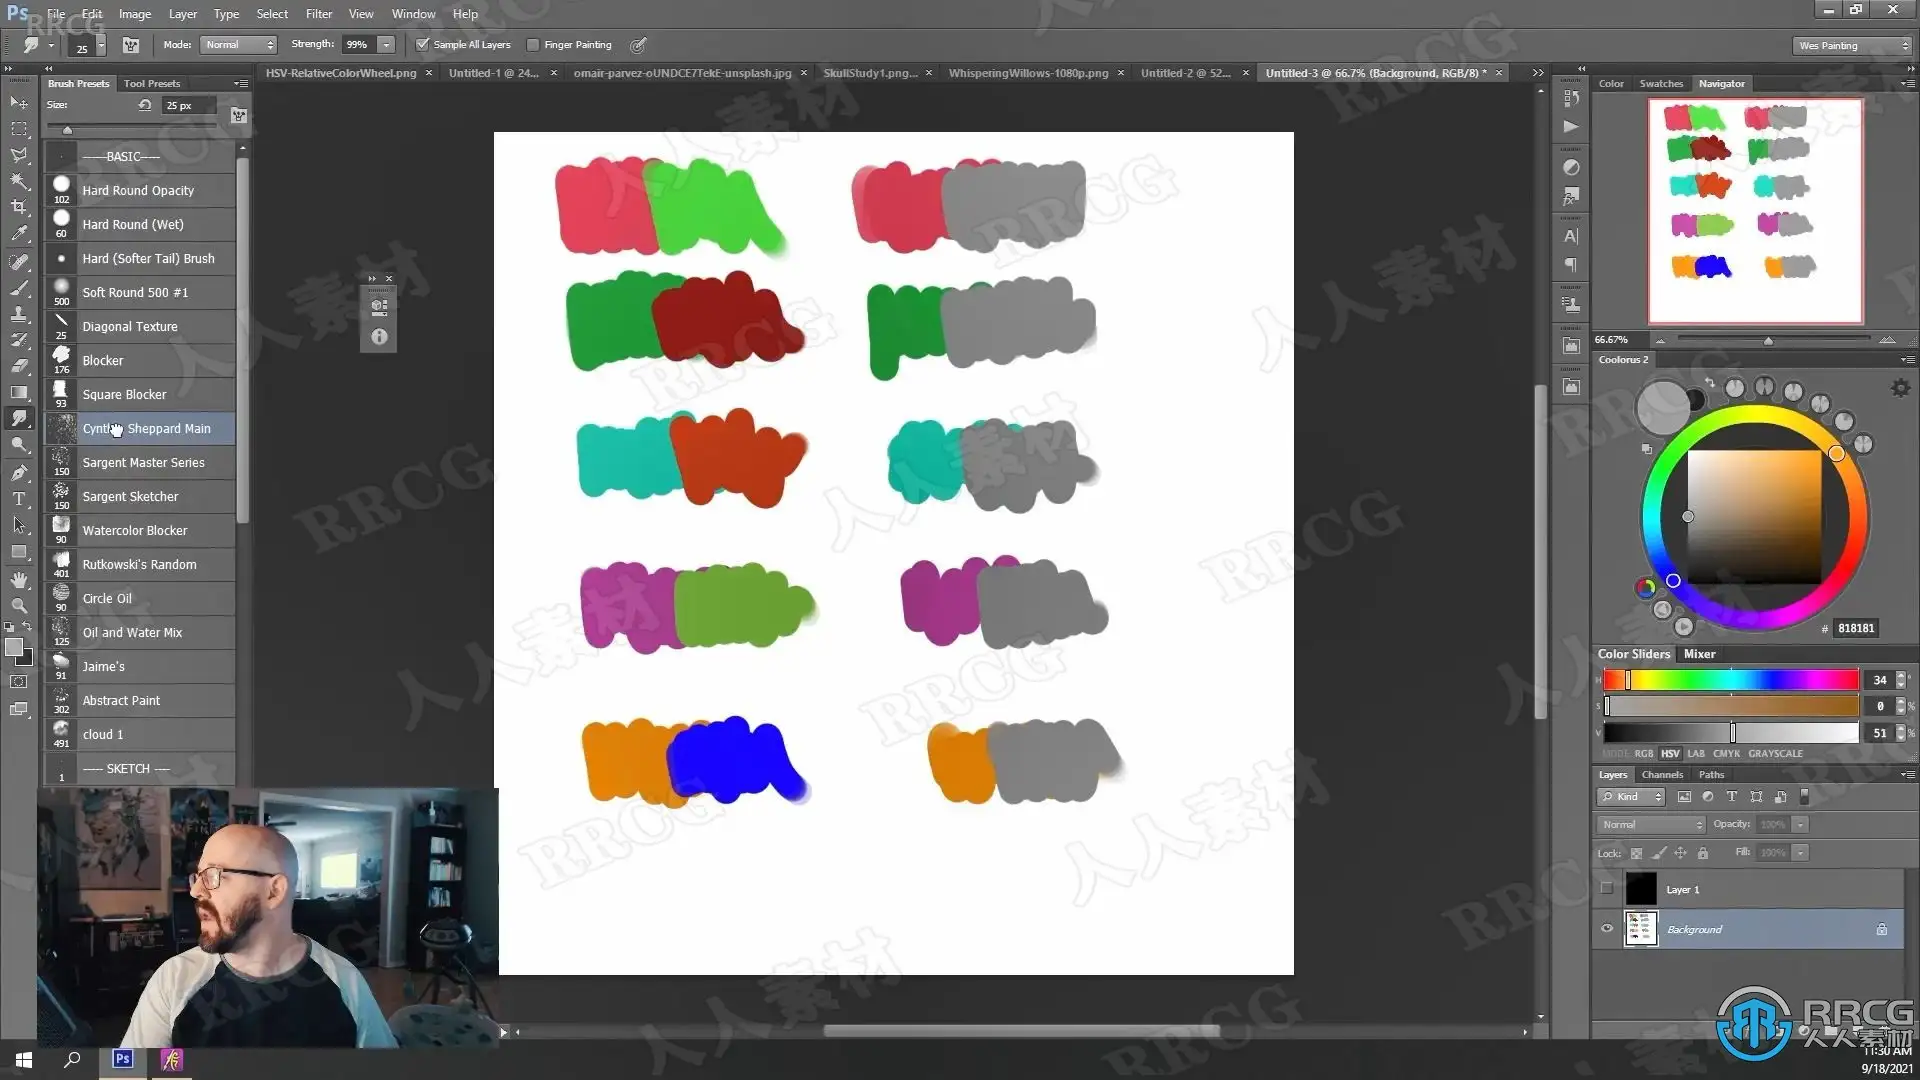Switch color mode to LAB
This screenshot has width=1920, height=1080.
[x=1696, y=754]
